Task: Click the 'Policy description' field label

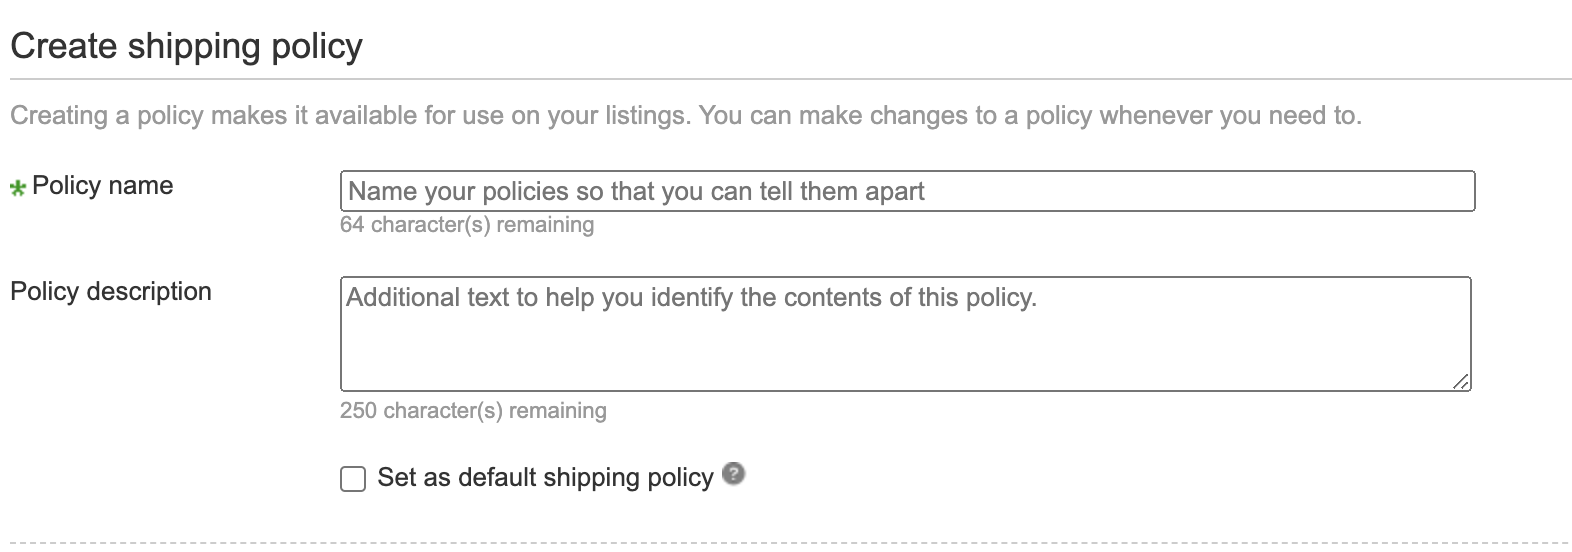Action: coord(111,292)
